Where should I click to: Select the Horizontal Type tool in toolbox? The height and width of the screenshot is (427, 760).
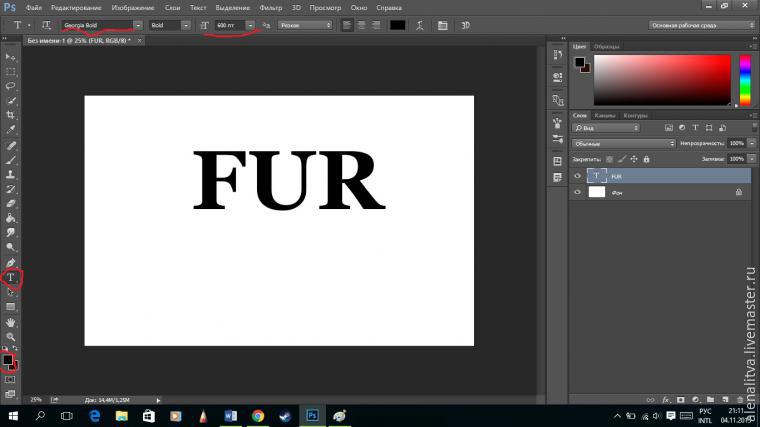[11, 277]
